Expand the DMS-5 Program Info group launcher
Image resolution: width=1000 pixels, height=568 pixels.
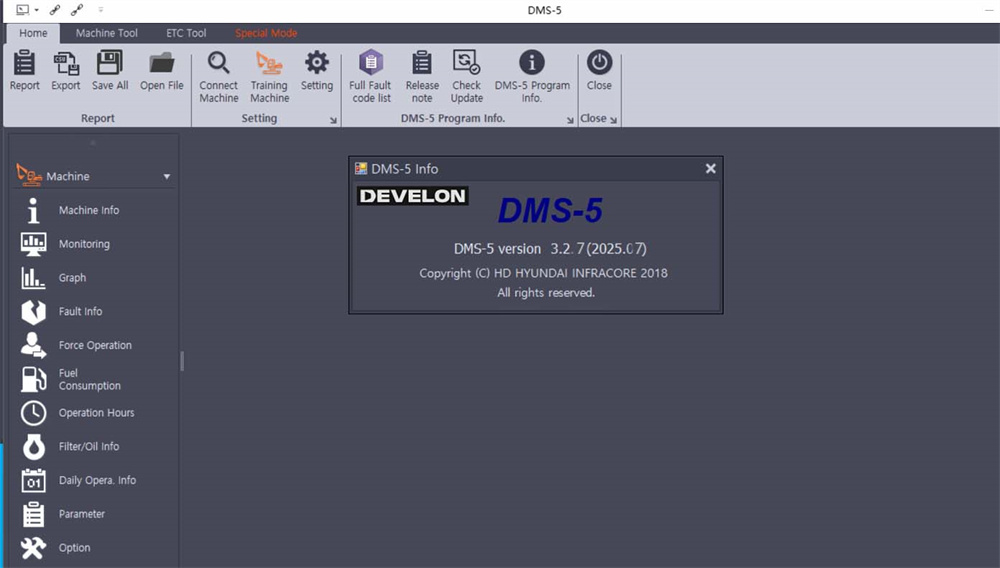(x=570, y=120)
